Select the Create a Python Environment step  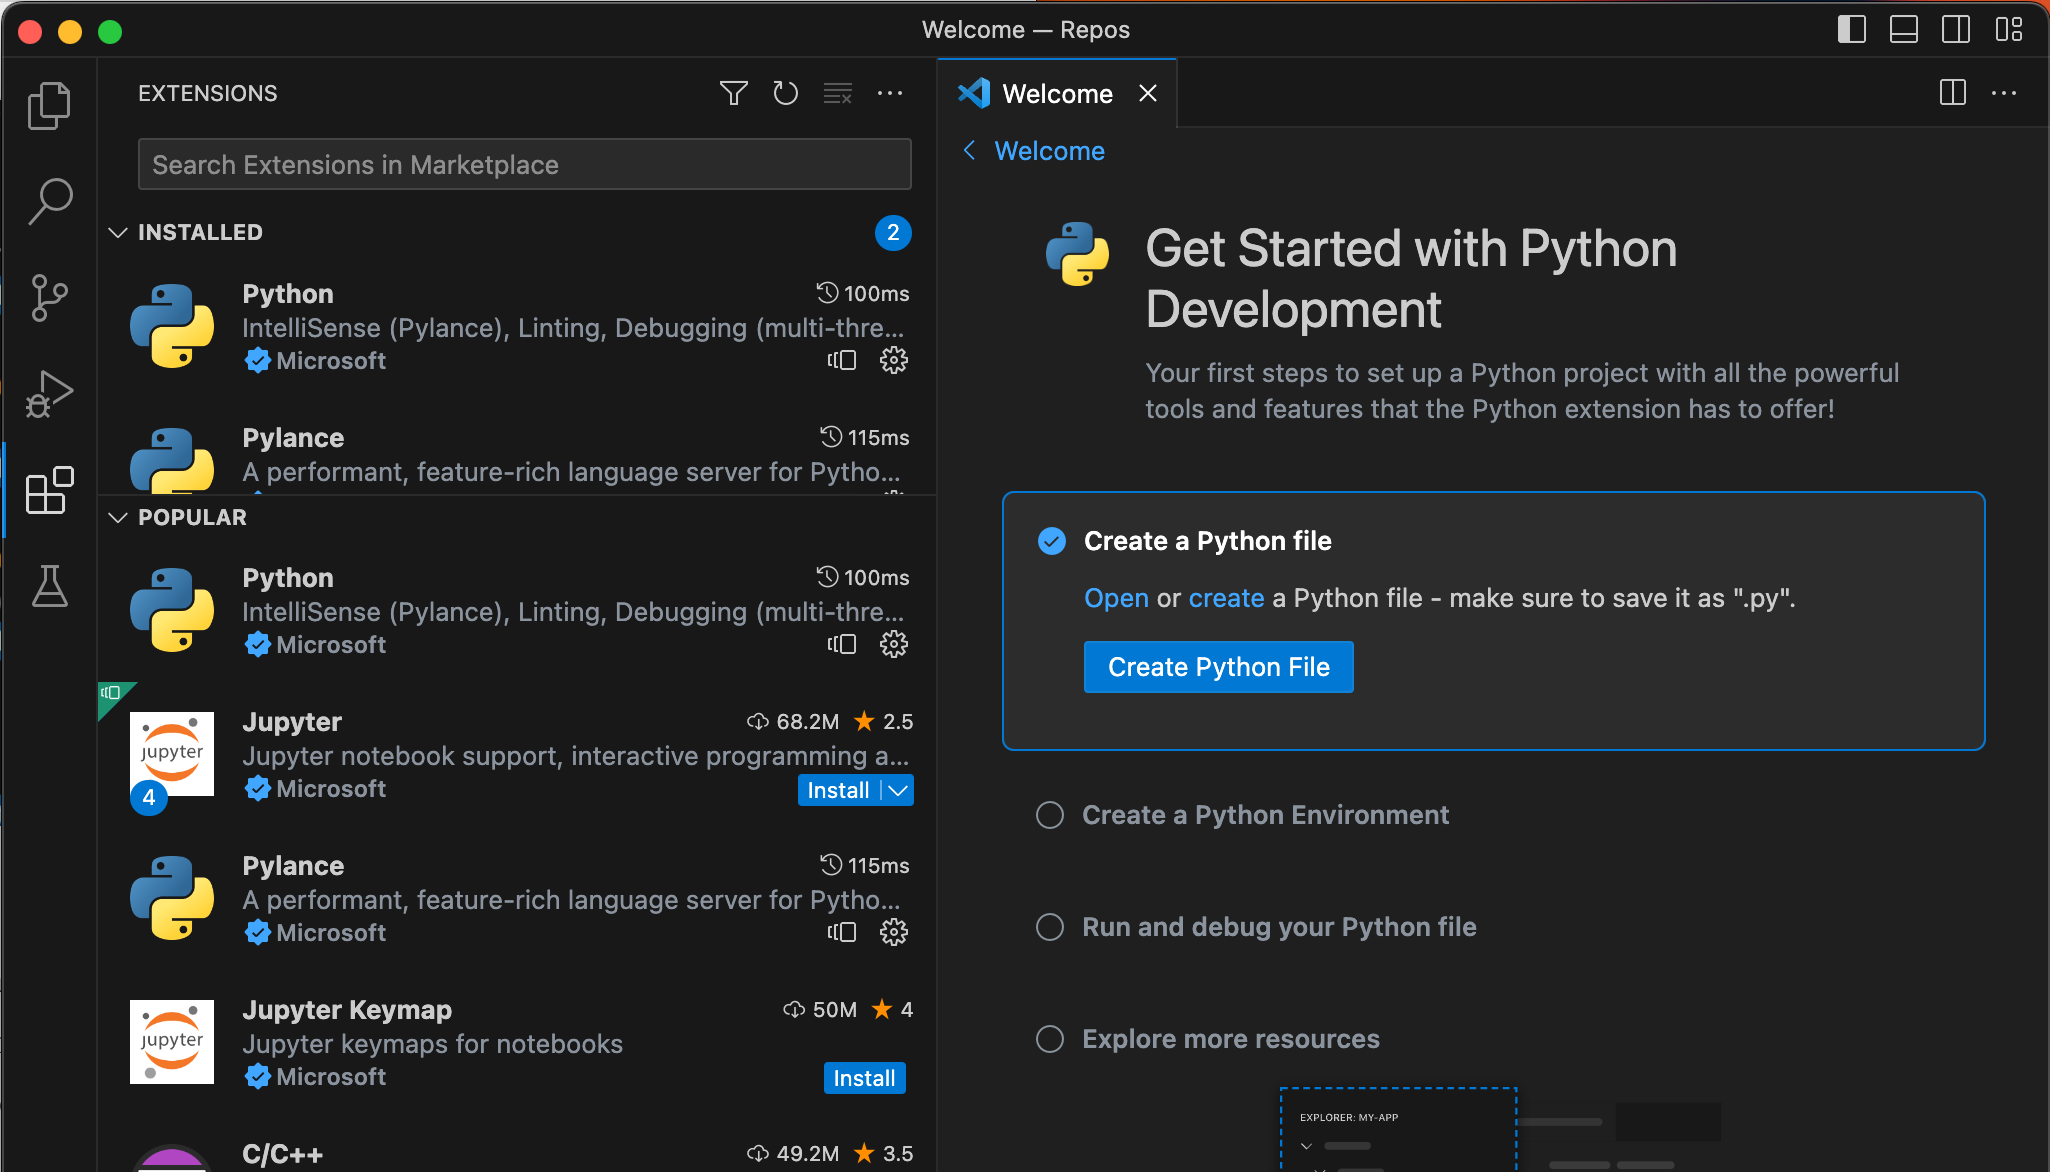[1265, 815]
